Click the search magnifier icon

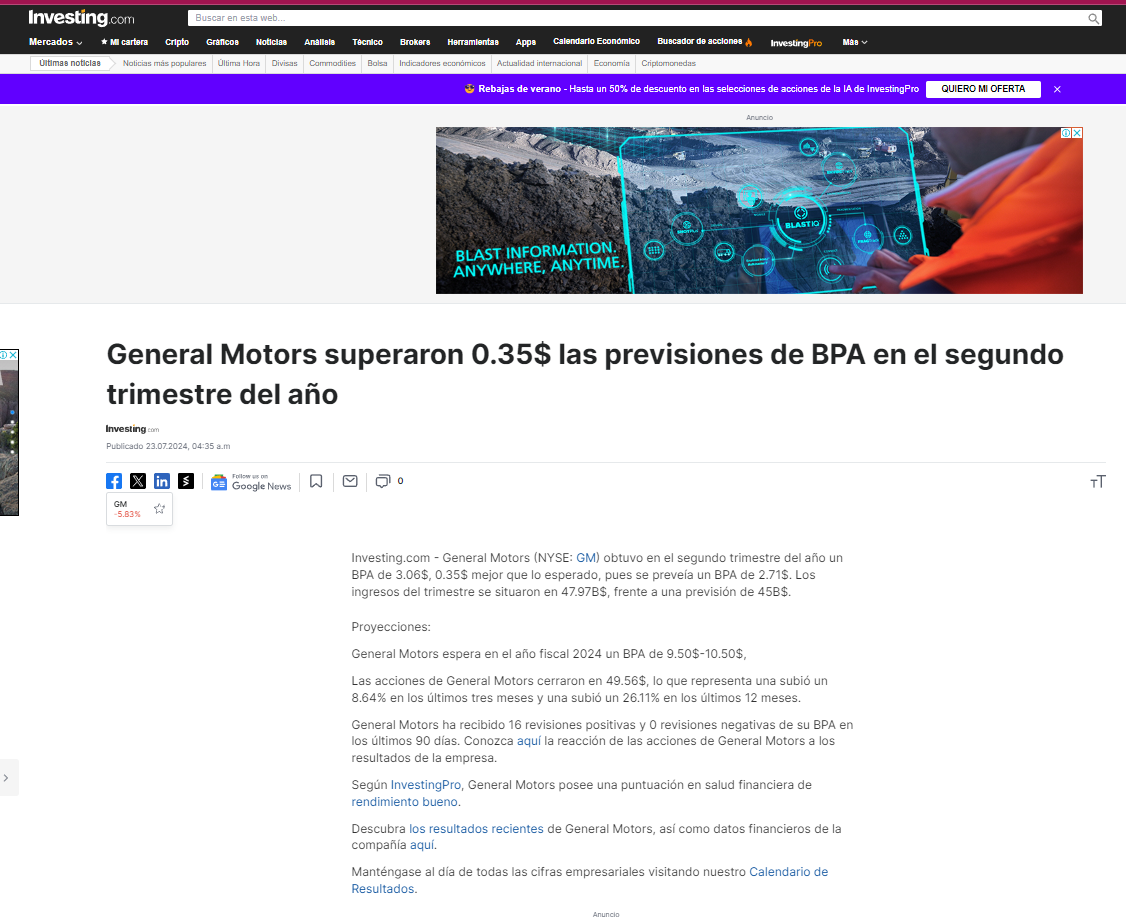click(x=1093, y=18)
